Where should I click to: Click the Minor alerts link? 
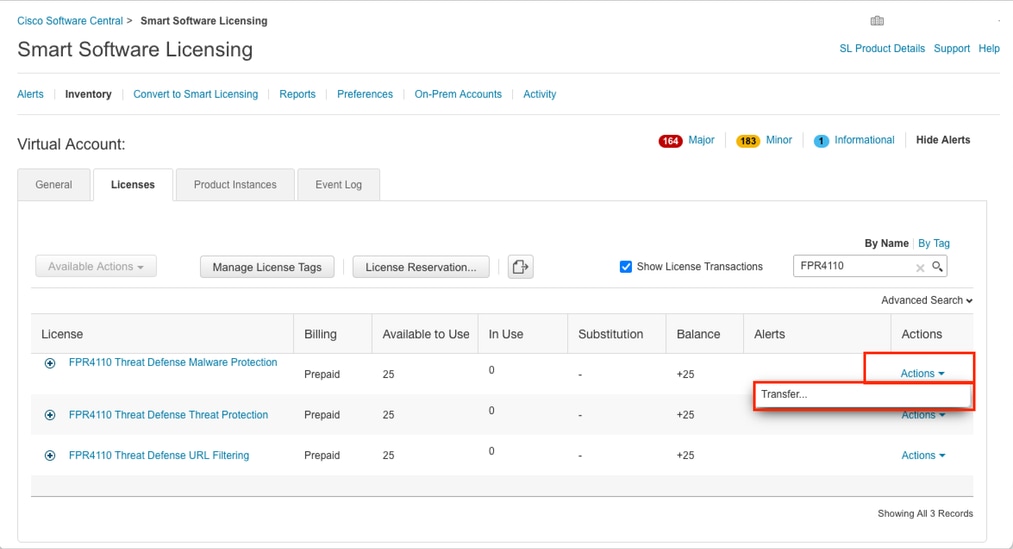(778, 140)
